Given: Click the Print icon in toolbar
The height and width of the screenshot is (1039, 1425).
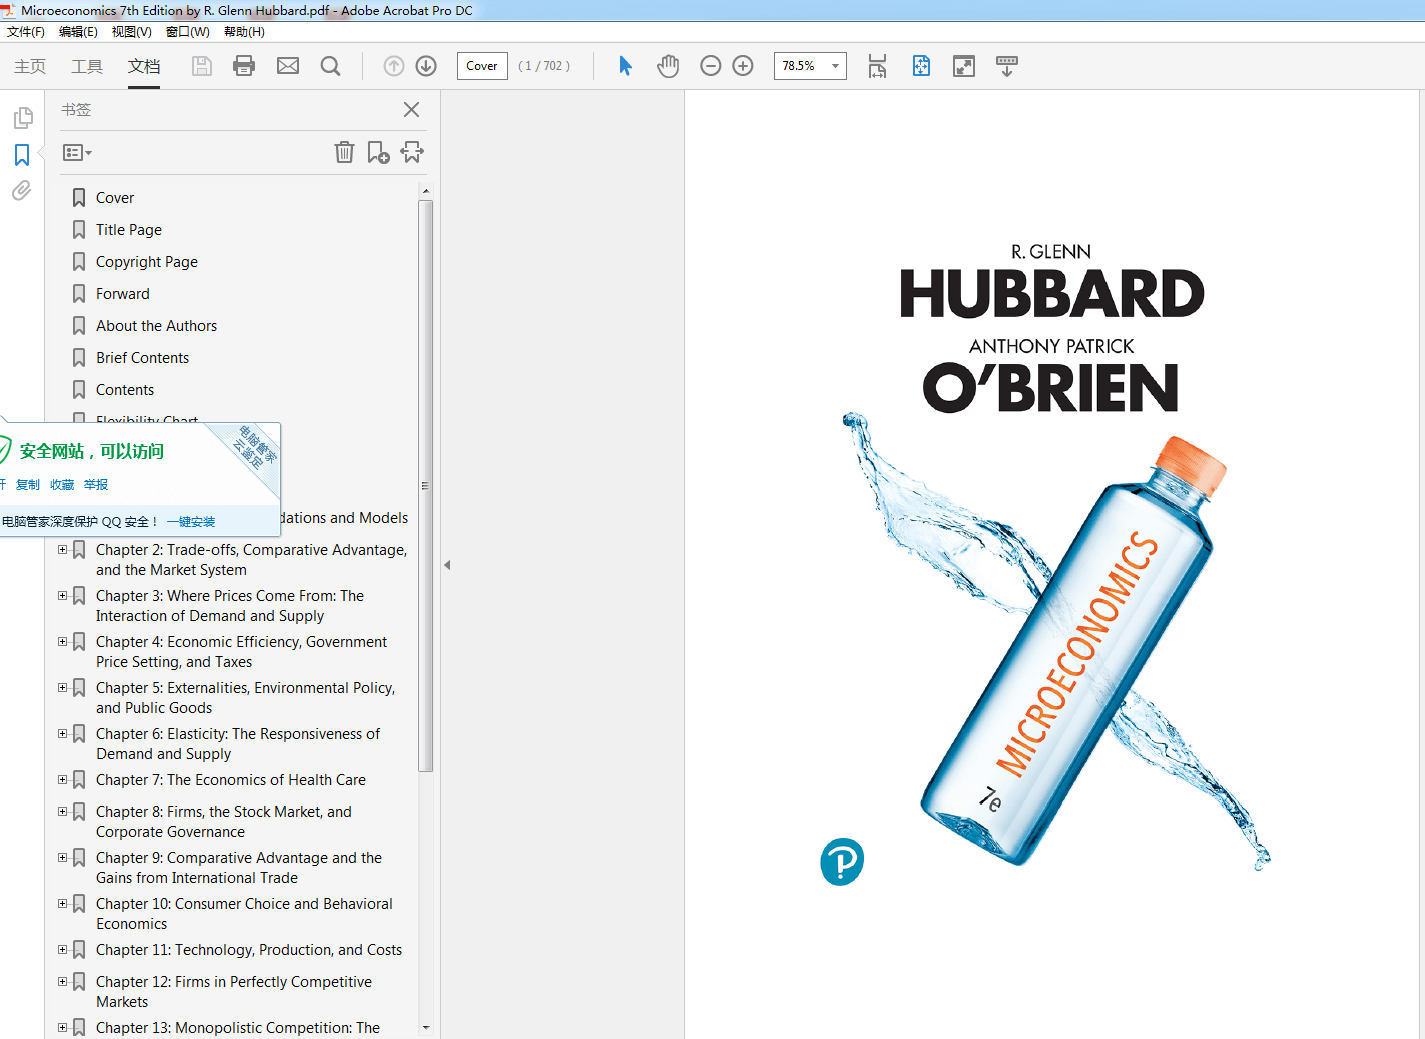Looking at the screenshot, I should tap(244, 66).
